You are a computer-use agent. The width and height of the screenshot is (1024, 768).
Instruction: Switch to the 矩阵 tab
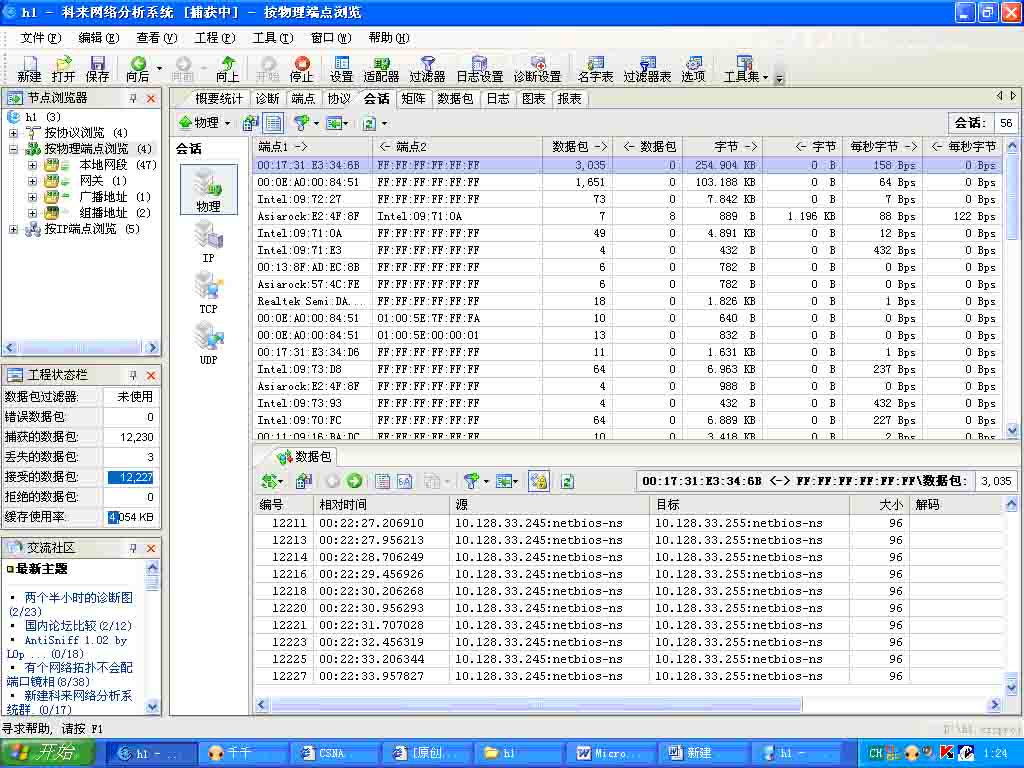tap(413, 99)
